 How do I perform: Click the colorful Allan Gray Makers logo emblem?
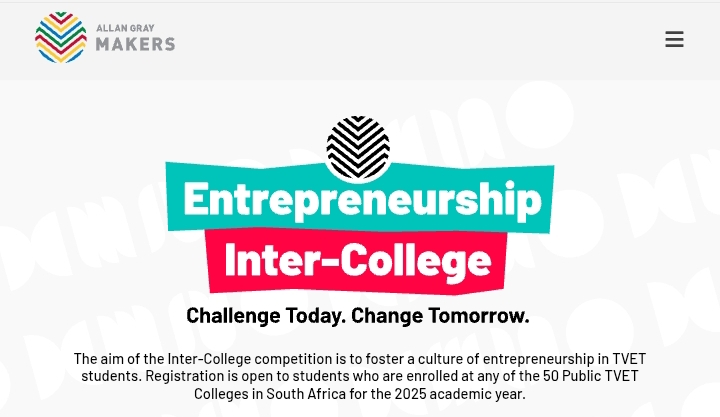[60, 38]
